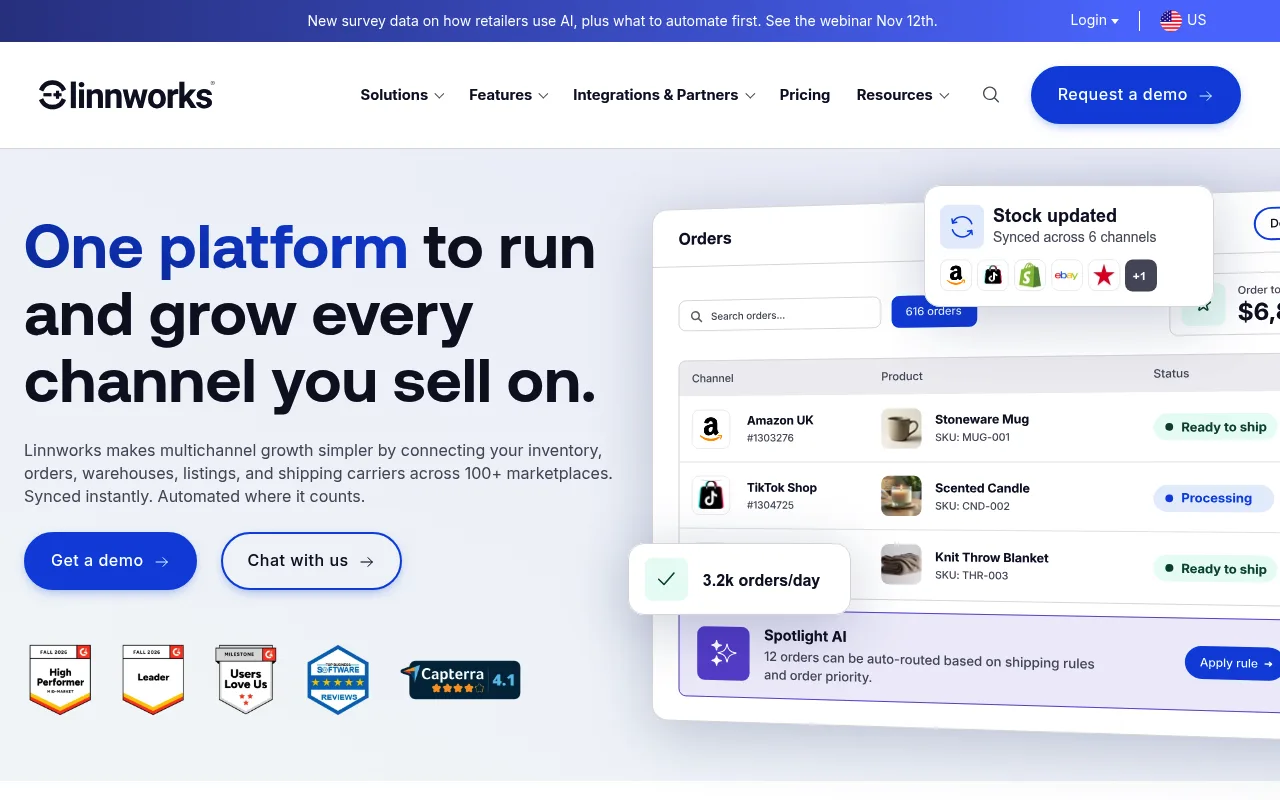Click the Amazon UK row logo icon
Image resolution: width=1280 pixels, height=800 pixels.
pos(711,429)
